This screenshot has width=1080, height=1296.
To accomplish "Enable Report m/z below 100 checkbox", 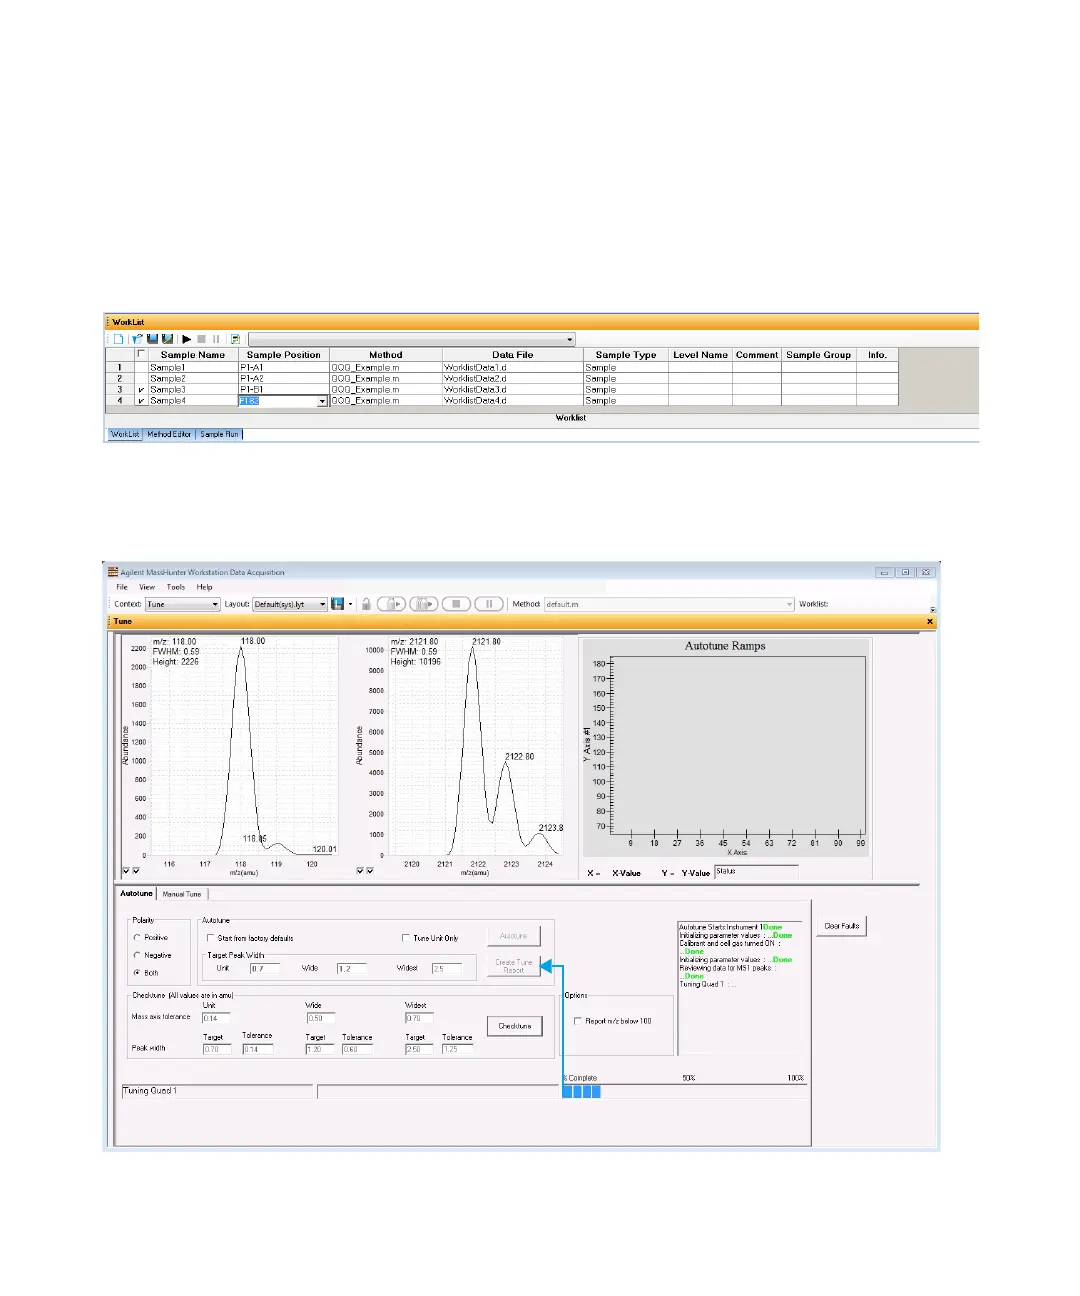I will point(577,1021).
